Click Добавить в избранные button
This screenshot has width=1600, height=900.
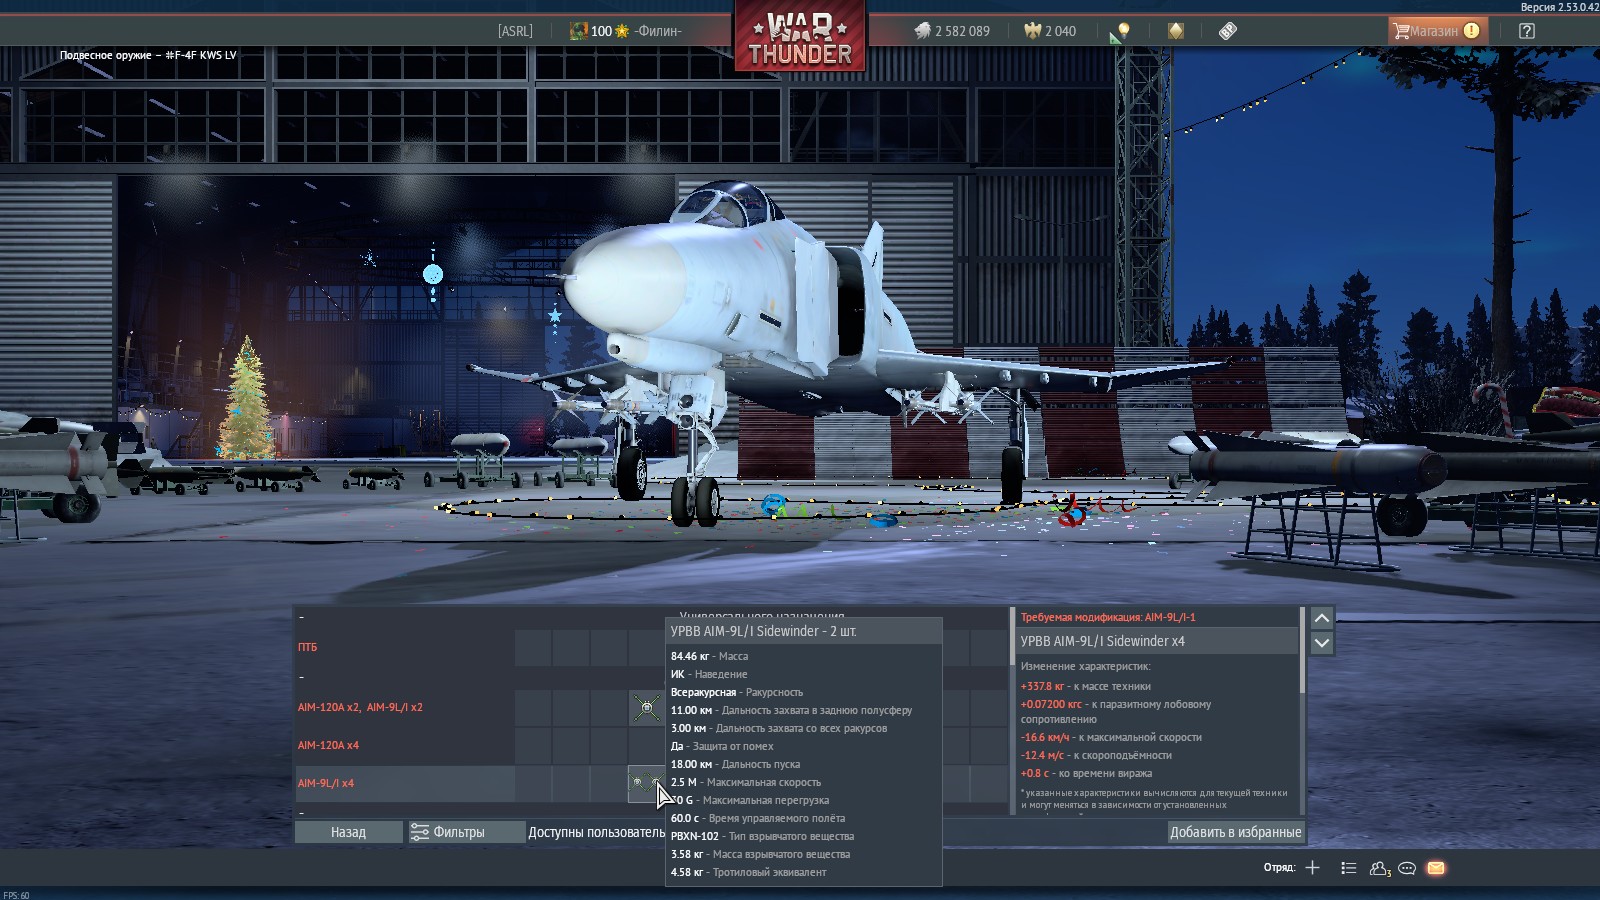(1235, 832)
